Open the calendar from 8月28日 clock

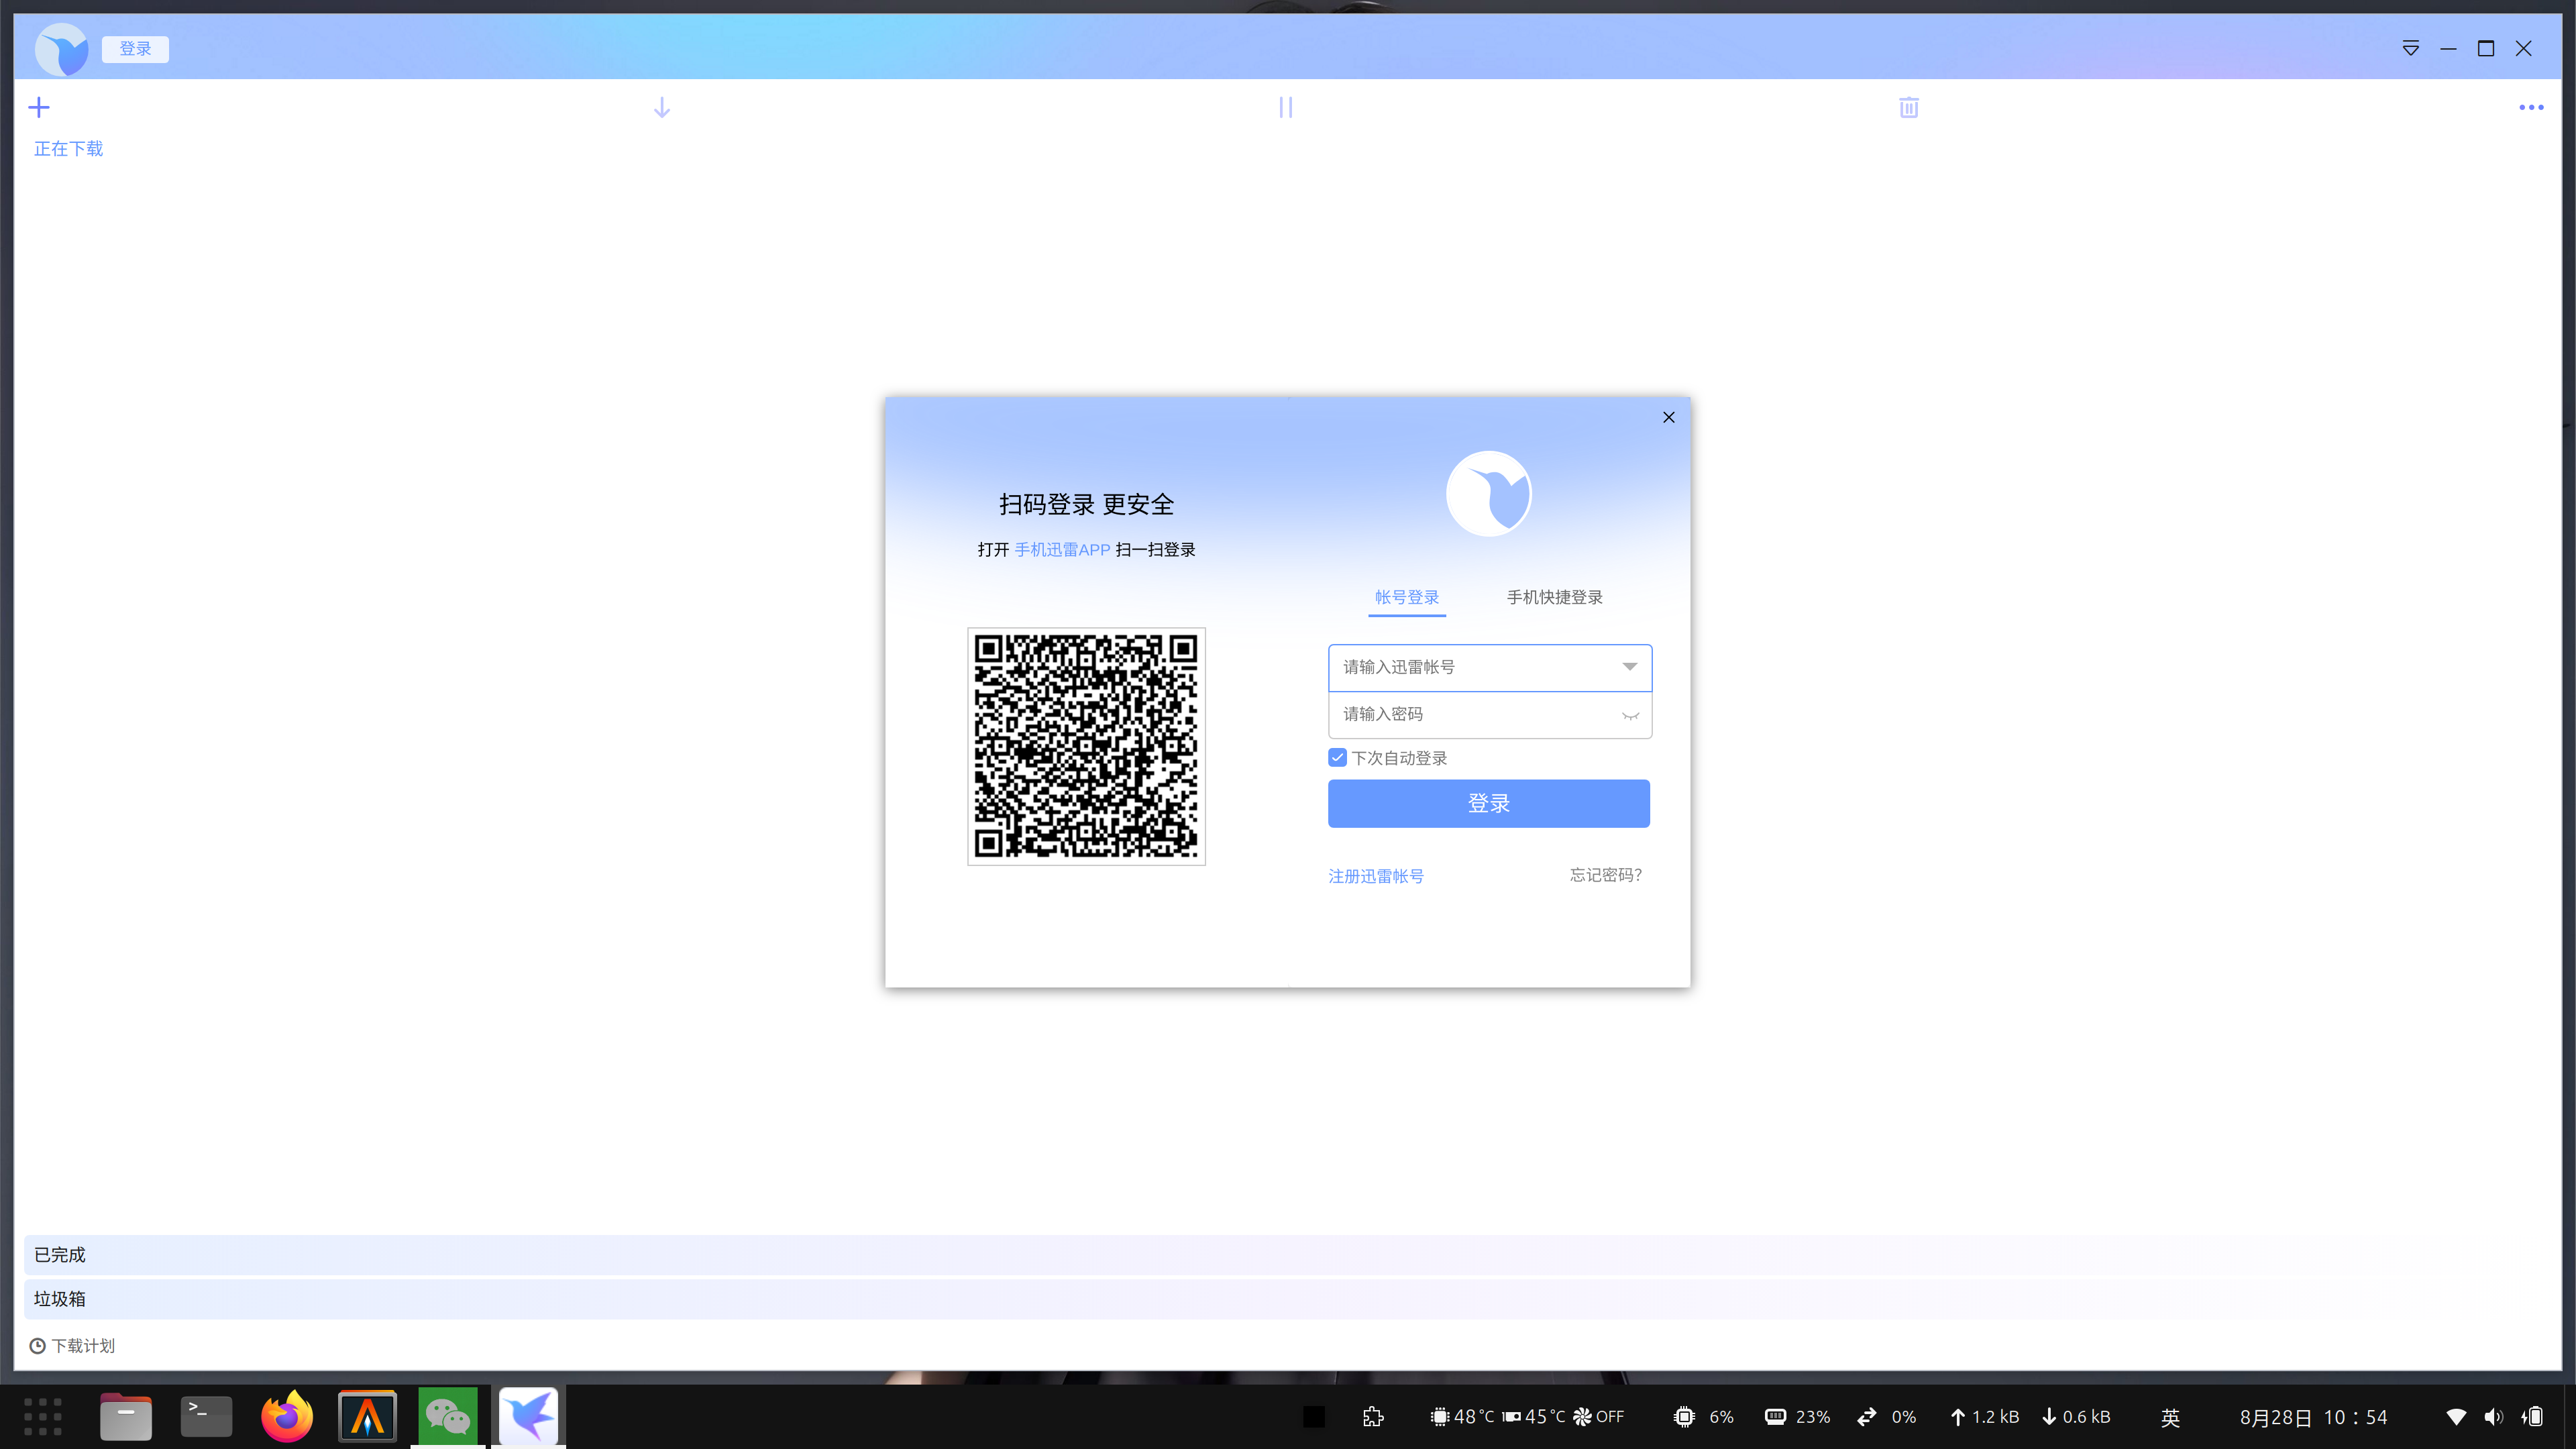pos(2313,1418)
